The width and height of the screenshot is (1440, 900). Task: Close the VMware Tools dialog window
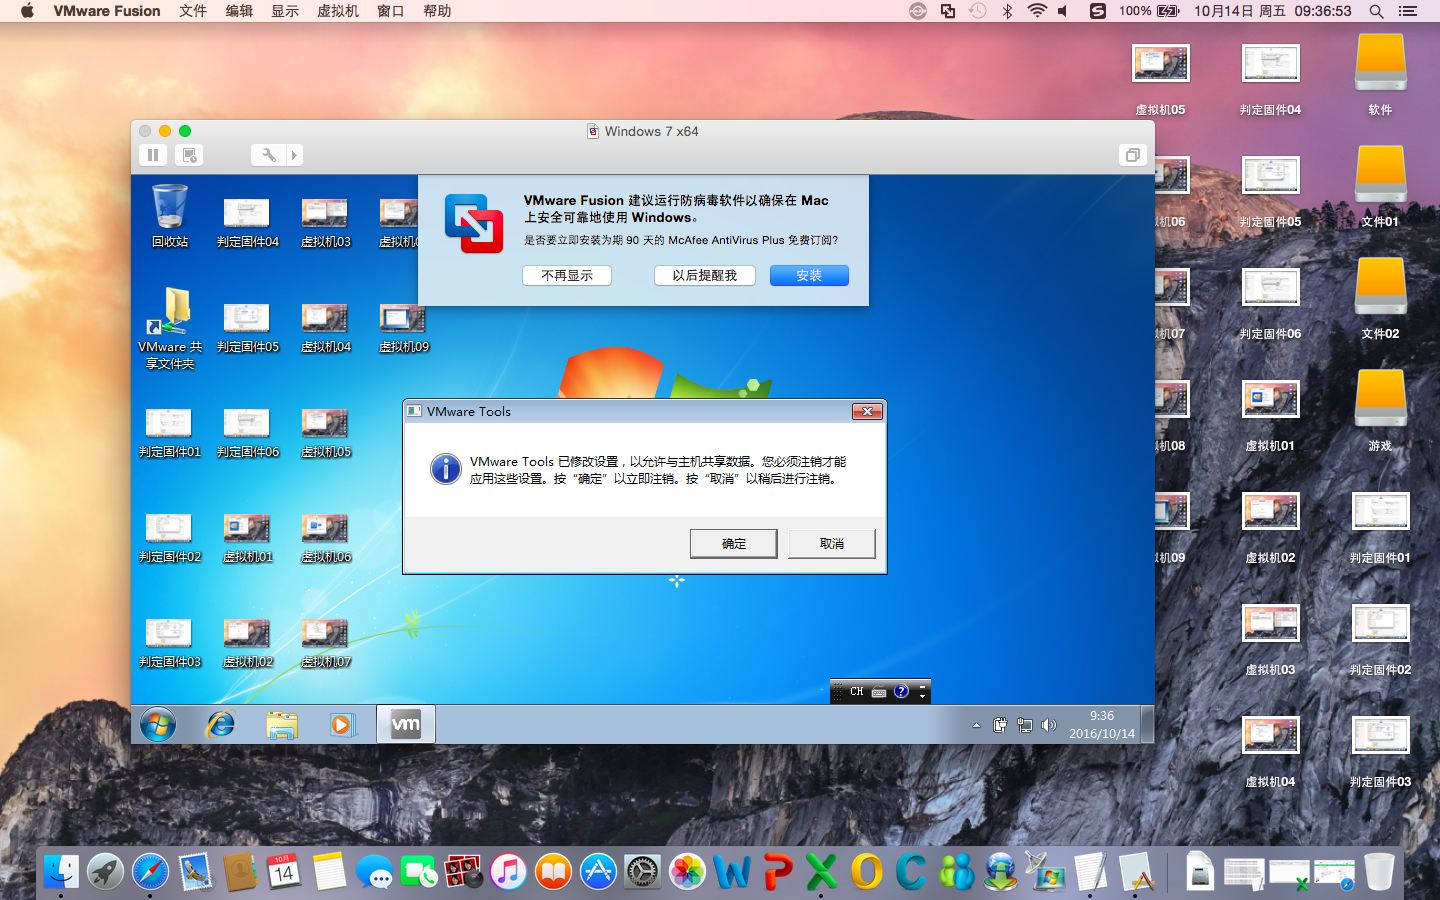[867, 411]
